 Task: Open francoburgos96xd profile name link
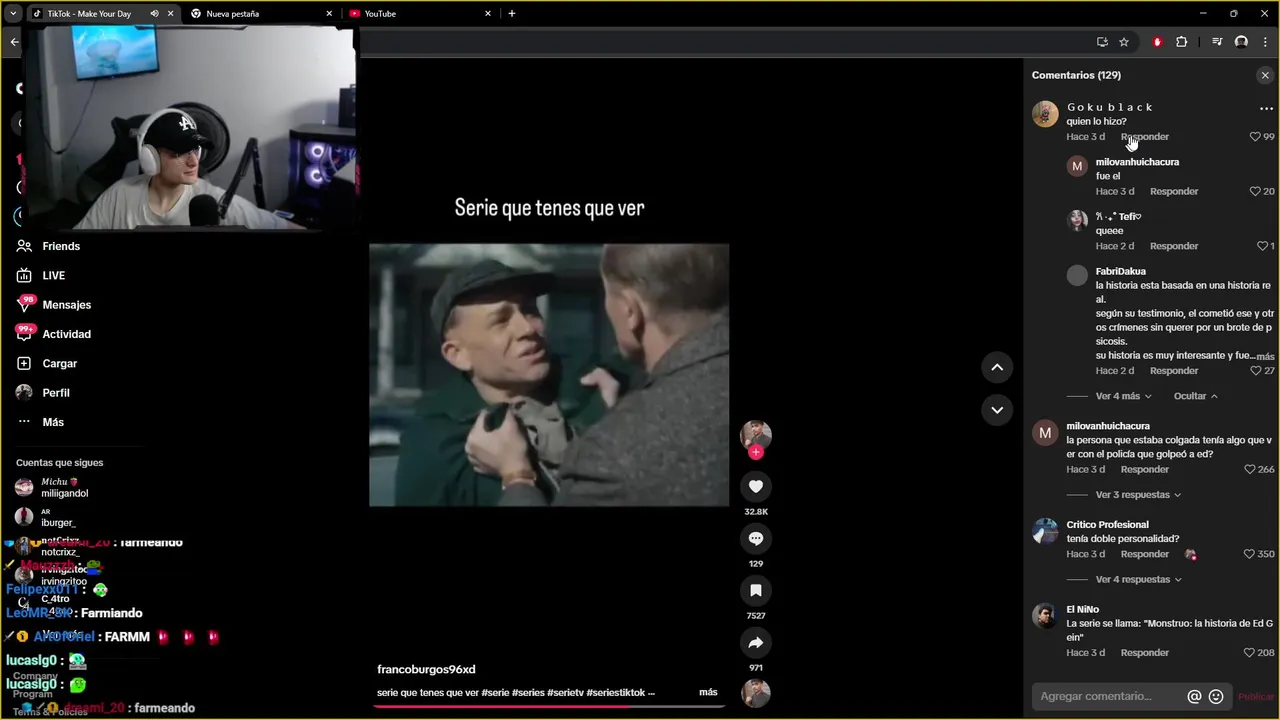point(426,669)
